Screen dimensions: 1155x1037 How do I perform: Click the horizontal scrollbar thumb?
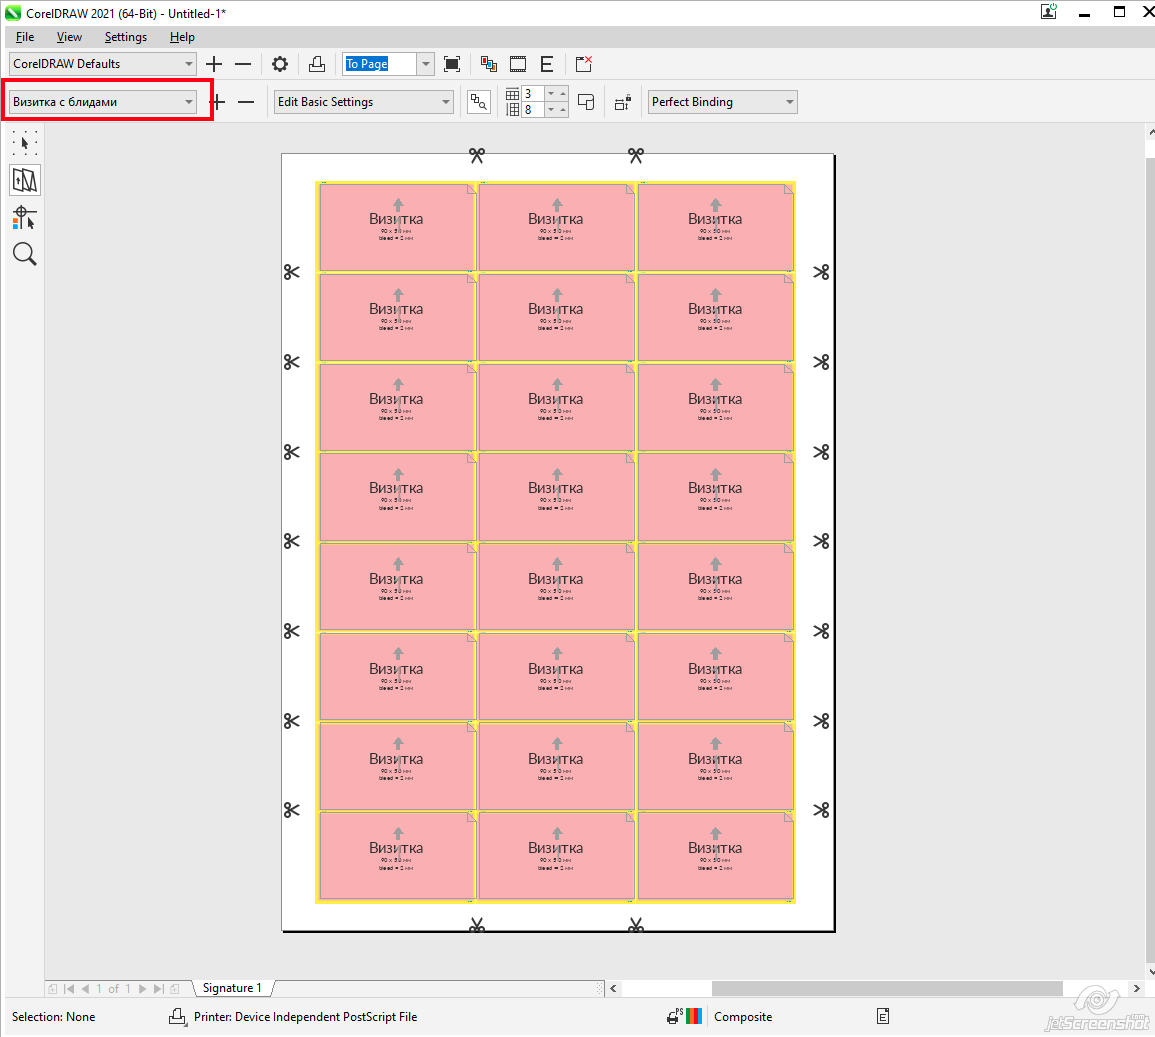click(x=887, y=988)
